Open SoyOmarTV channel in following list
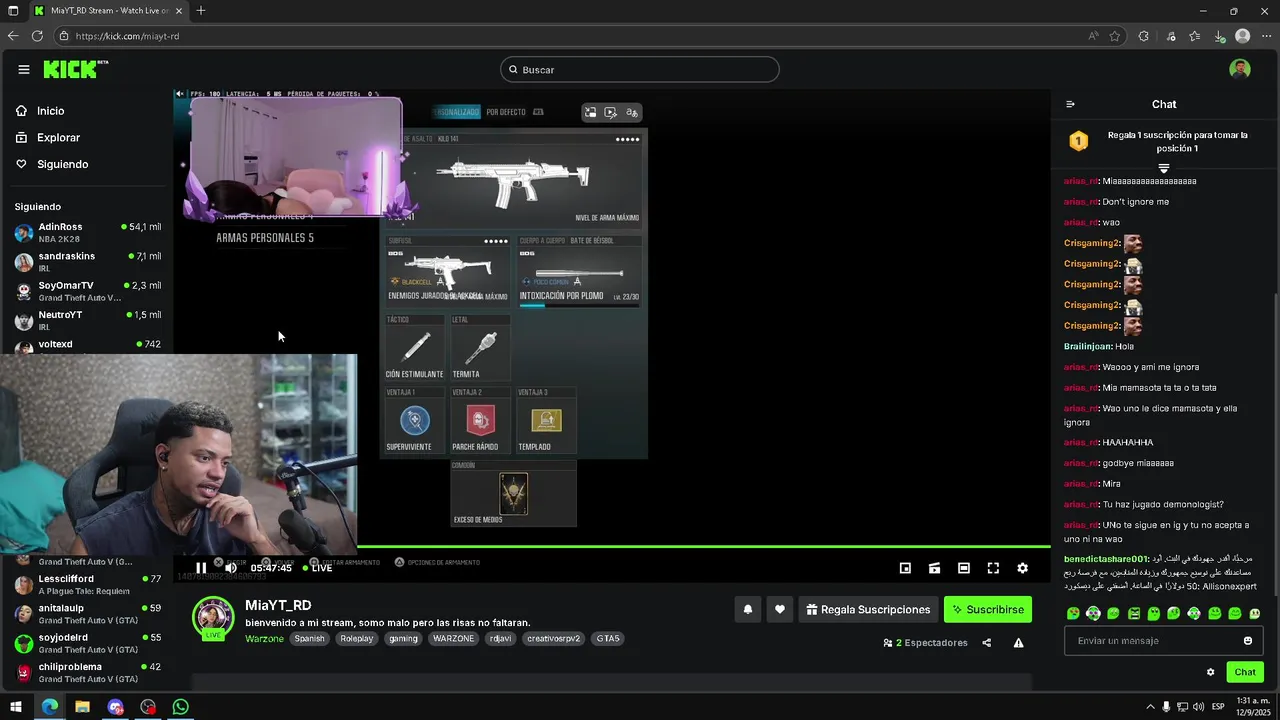This screenshot has width=1280, height=720. tap(88, 291)
